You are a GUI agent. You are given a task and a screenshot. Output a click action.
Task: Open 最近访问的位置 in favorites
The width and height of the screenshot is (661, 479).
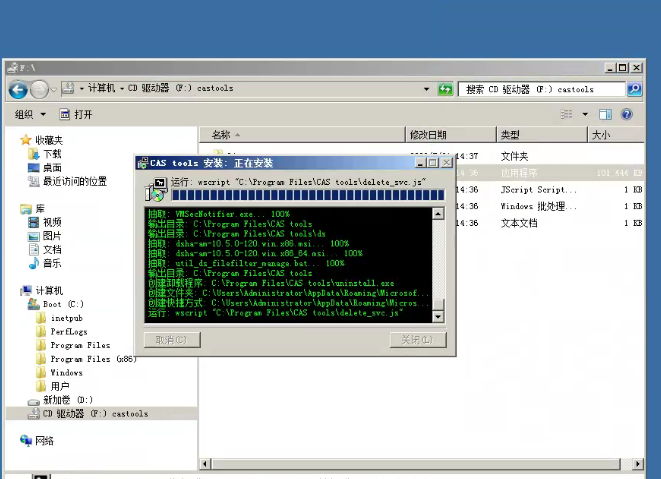point(74,181)
